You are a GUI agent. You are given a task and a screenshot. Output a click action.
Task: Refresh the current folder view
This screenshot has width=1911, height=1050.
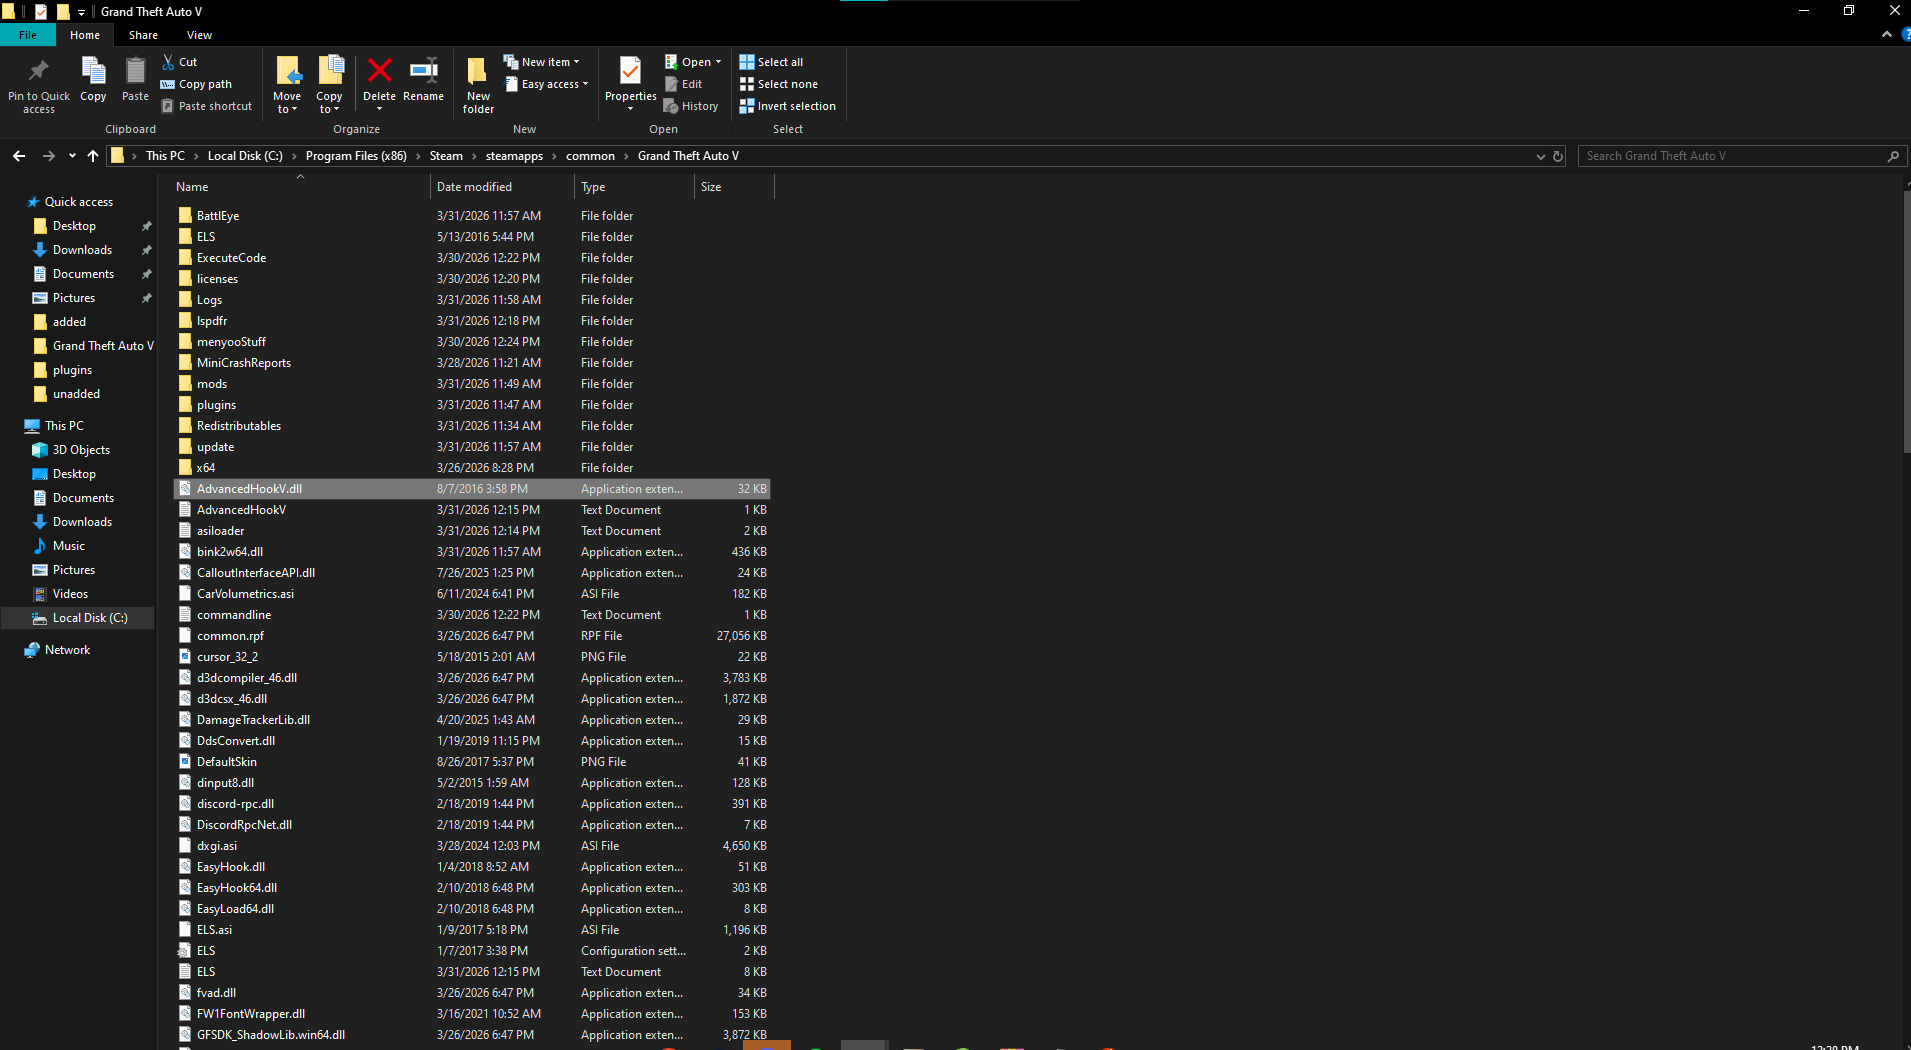1558,156
